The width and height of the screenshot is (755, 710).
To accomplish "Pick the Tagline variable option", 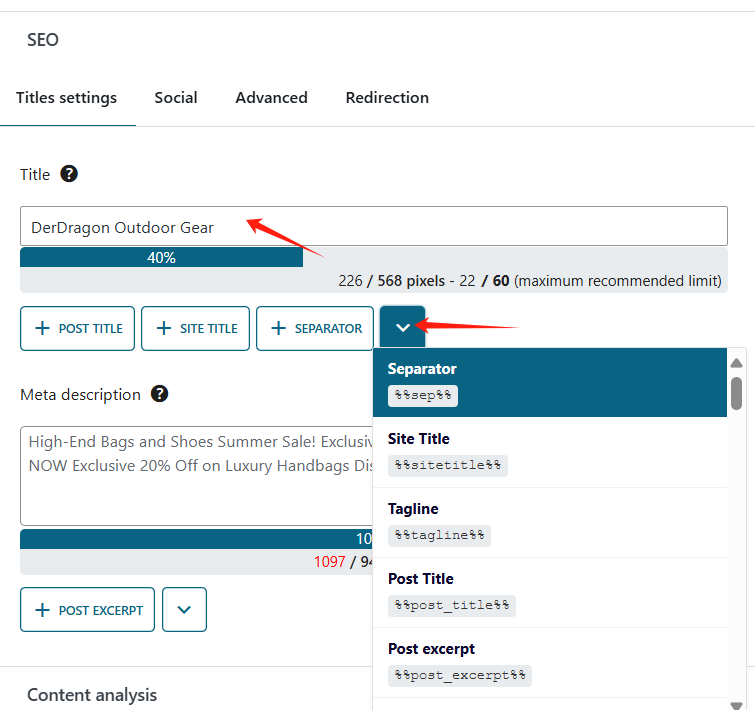I will point(549,522).
